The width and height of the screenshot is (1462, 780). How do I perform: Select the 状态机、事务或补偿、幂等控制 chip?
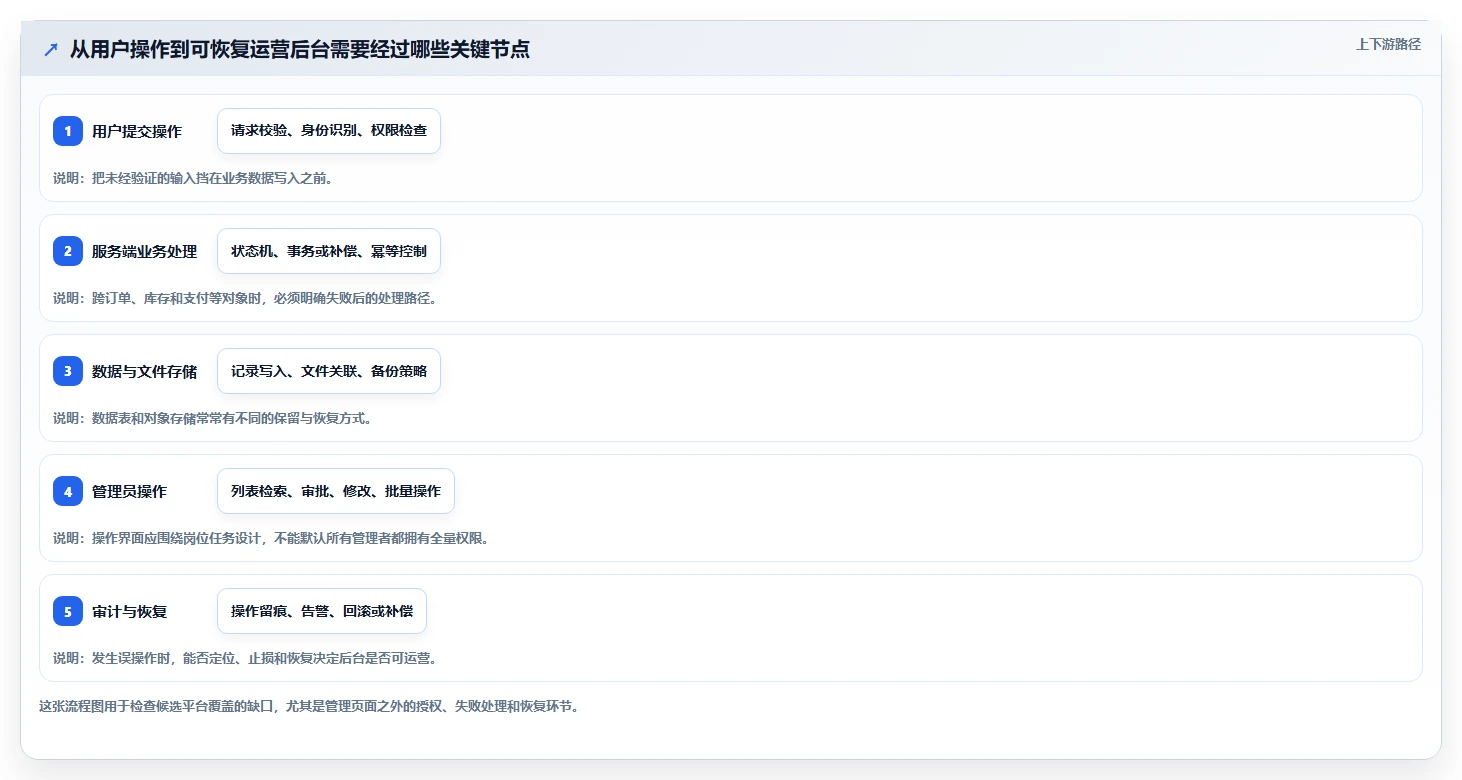(x=329, y=251)
